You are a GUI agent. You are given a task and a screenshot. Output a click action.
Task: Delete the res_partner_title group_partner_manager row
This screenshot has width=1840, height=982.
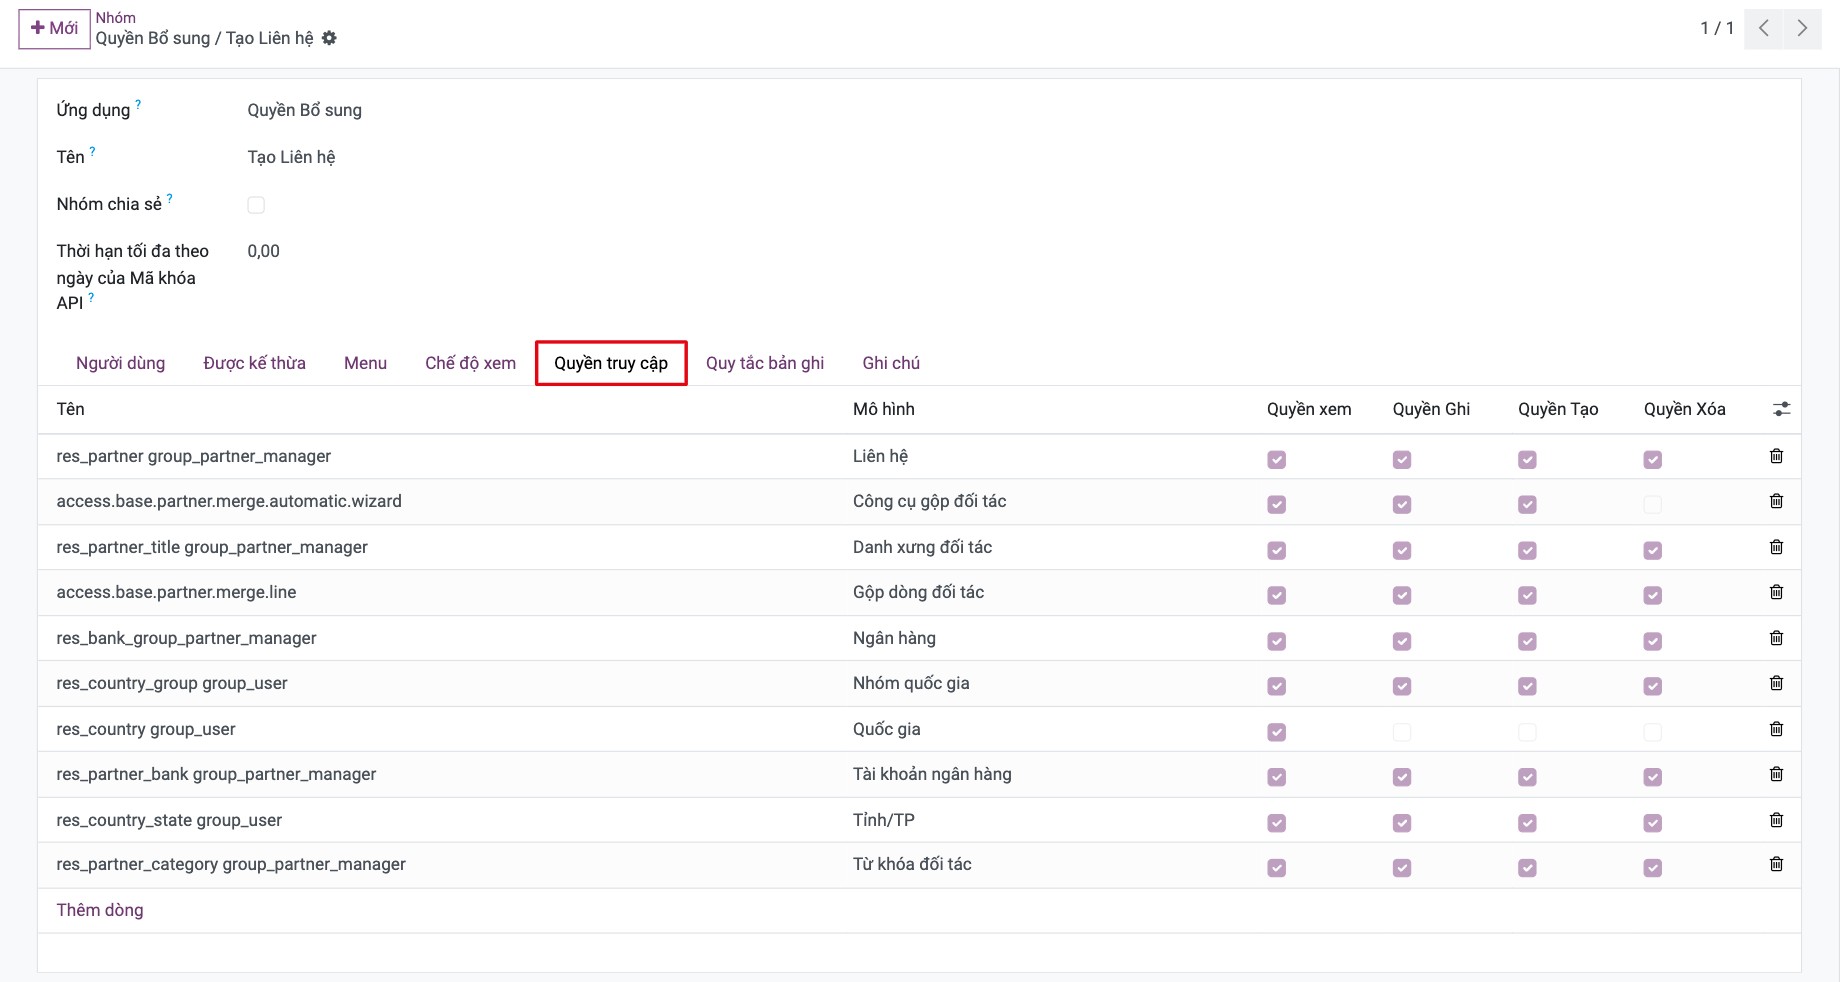point(1776,547)
